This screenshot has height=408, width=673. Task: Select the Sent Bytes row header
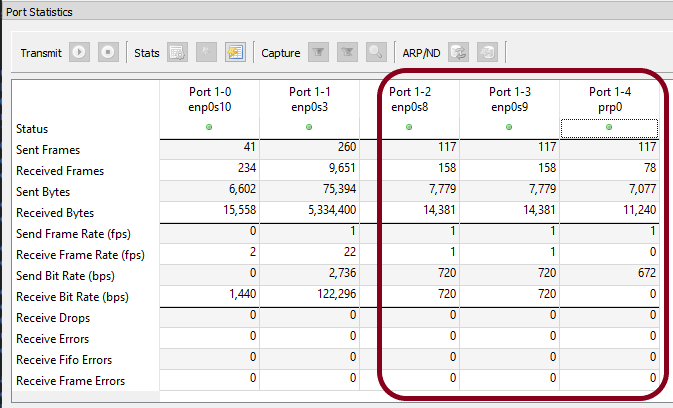[x=43, y=192]
